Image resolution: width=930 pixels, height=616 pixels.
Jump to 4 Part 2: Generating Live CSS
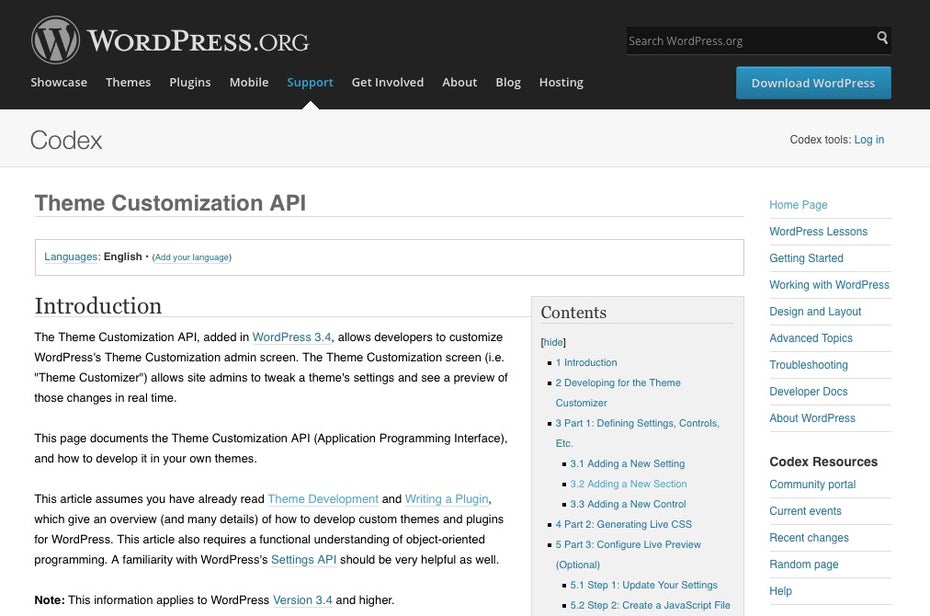tap(623, 524)
